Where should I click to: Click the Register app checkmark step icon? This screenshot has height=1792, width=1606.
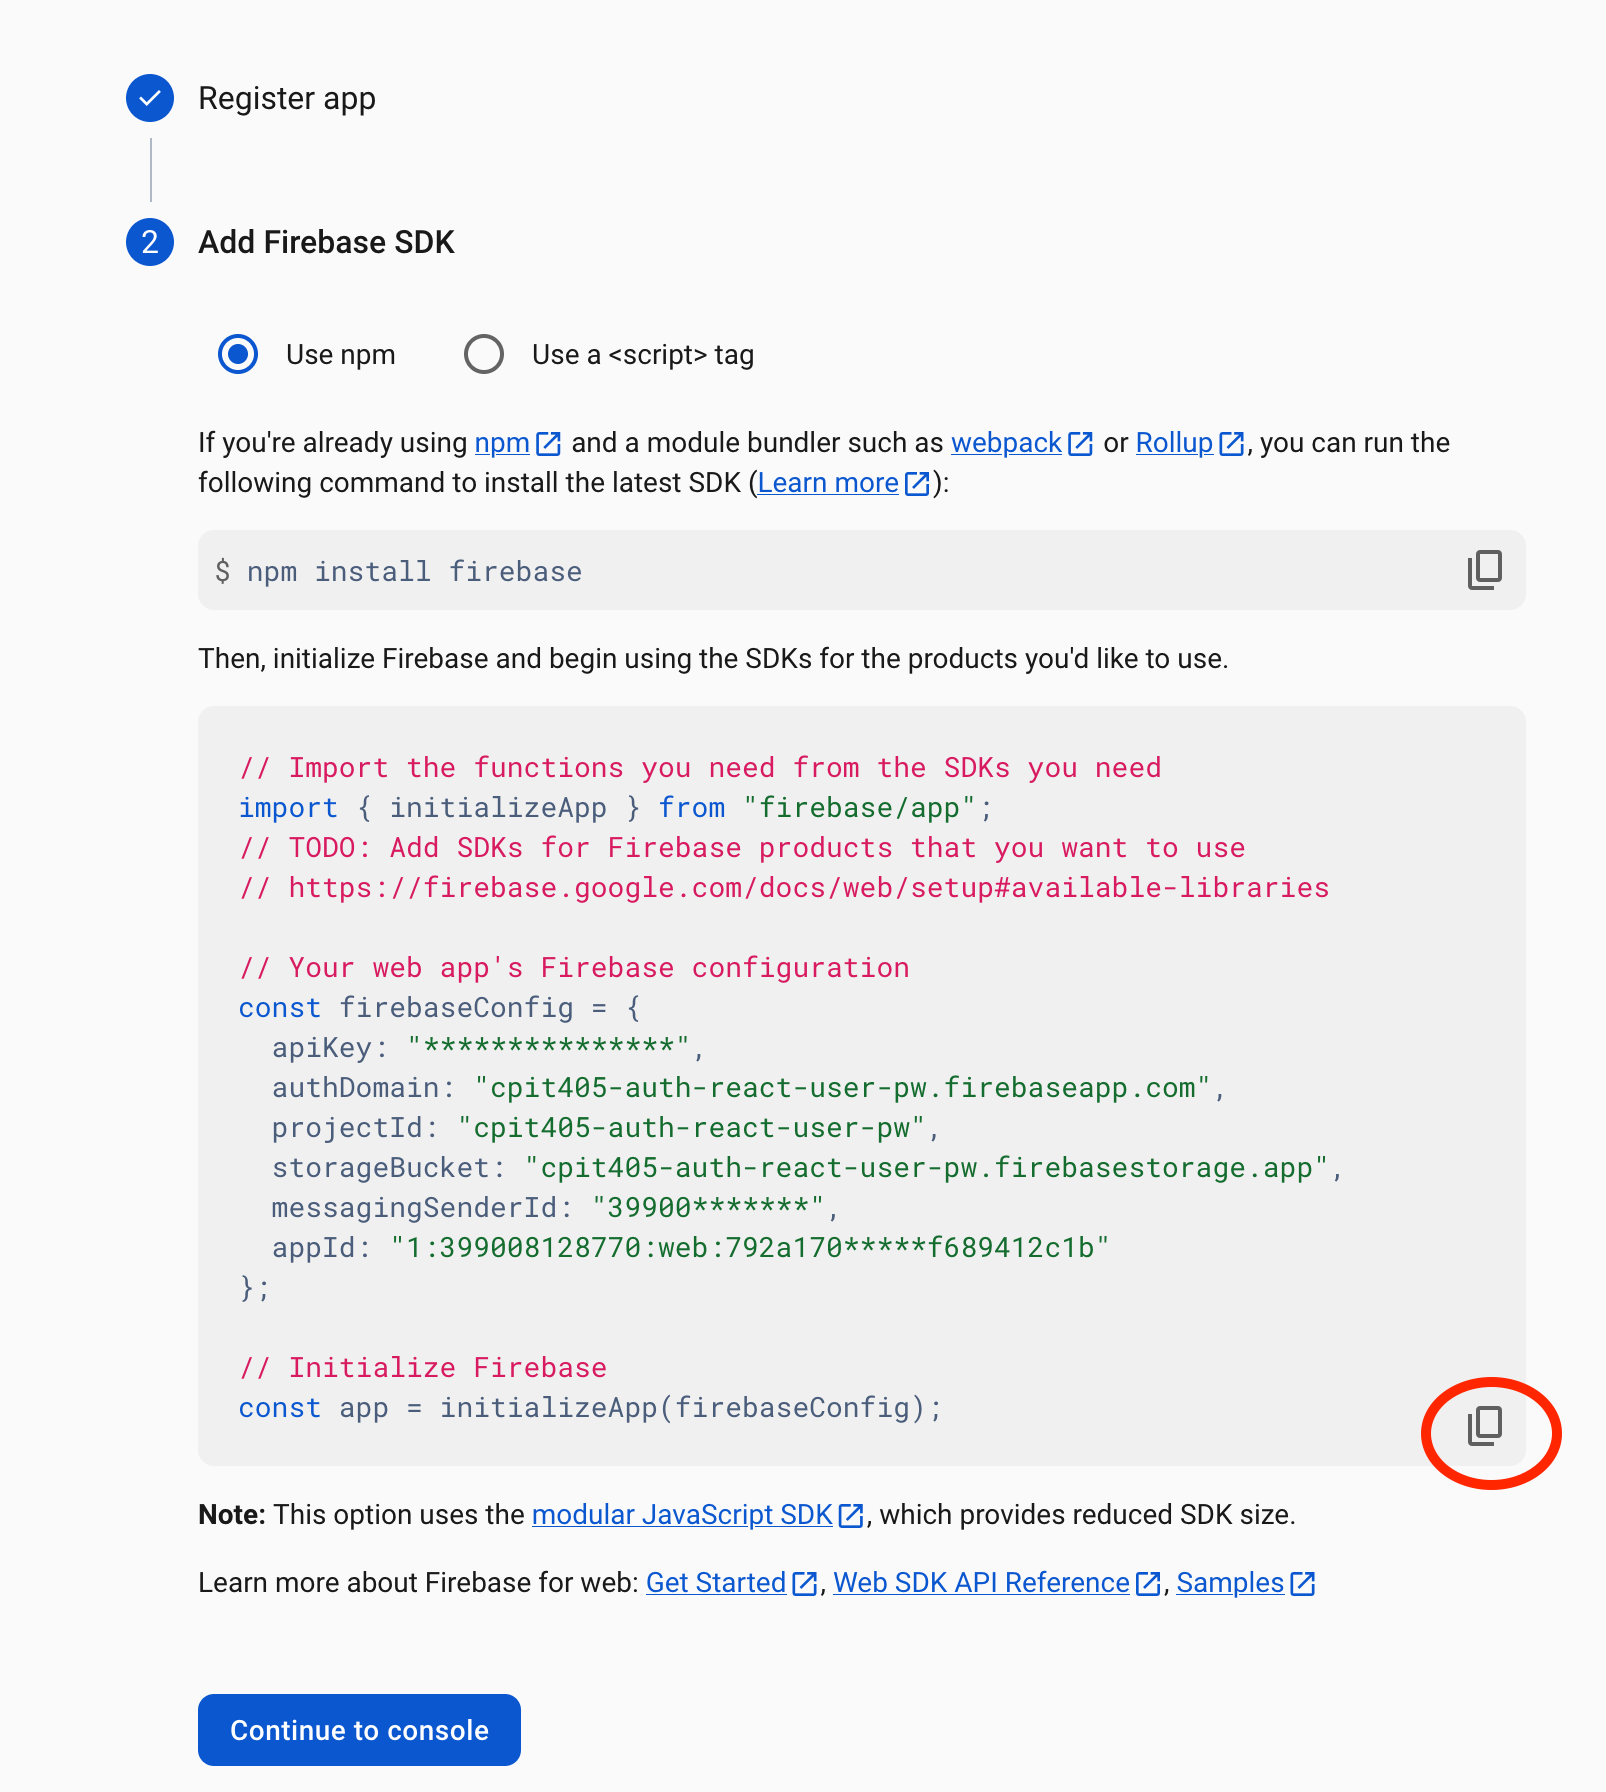[150, 98]
